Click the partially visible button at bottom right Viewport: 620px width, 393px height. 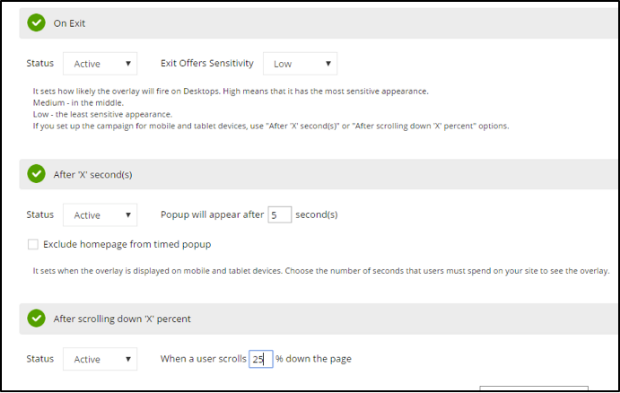tap(534, 388)
